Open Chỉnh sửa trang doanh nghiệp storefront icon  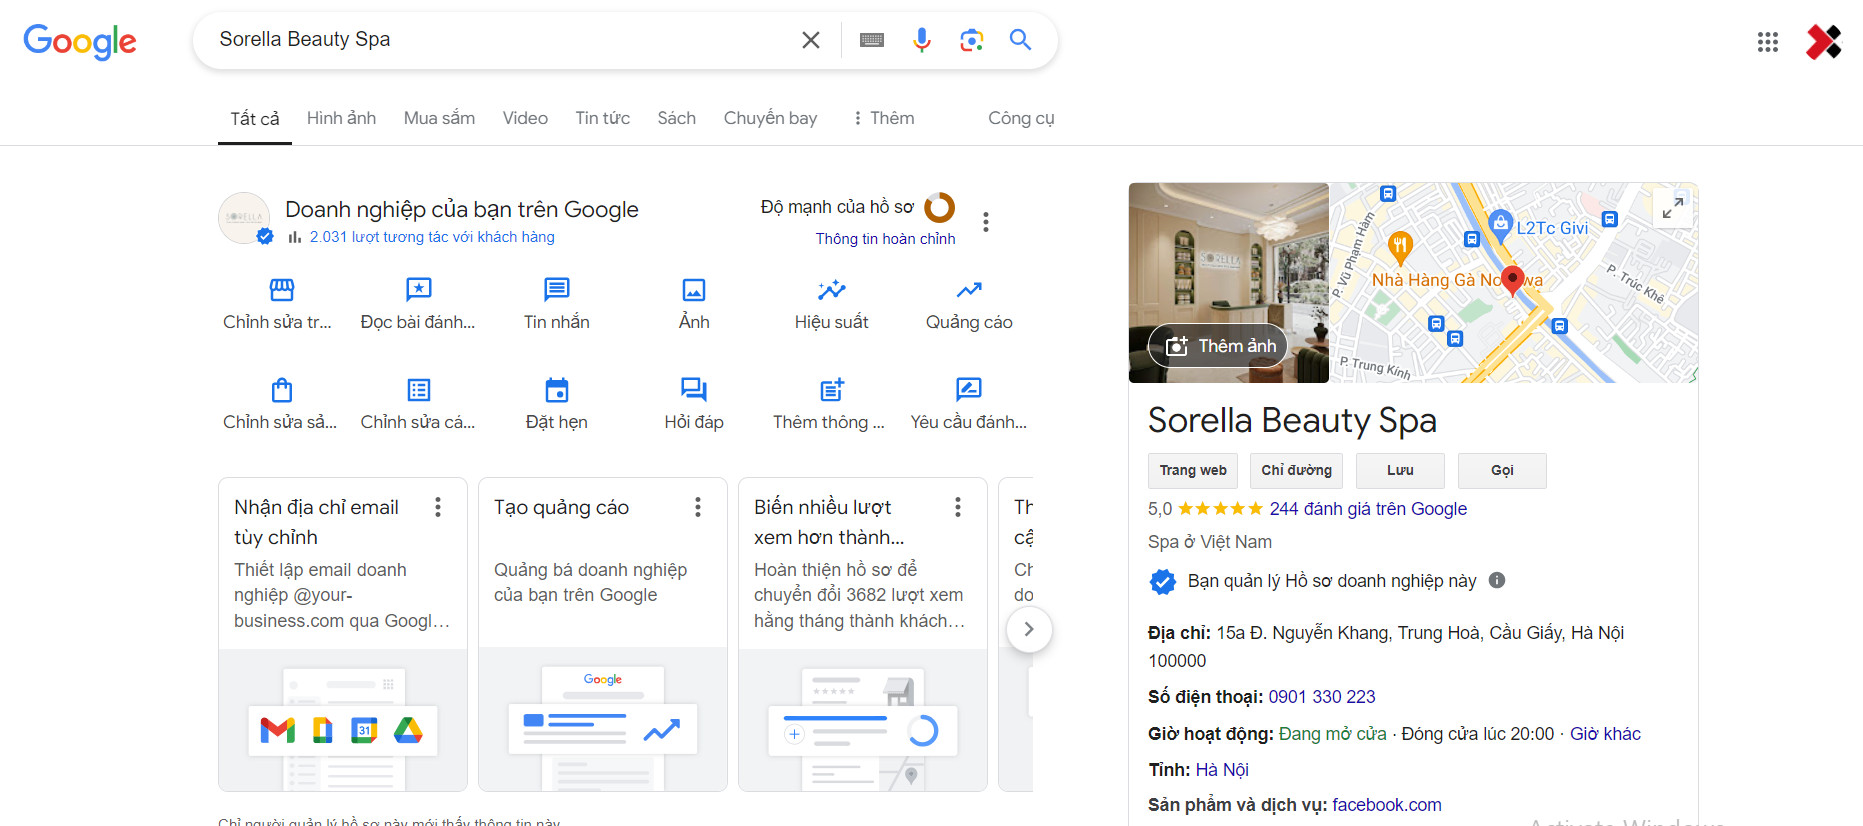(282, 290)
